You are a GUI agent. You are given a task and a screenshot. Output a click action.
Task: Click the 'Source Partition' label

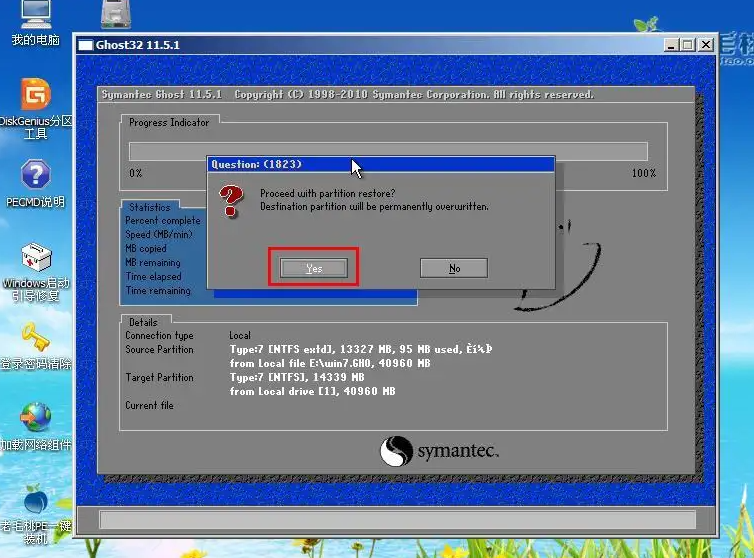[x=159, y=349]
